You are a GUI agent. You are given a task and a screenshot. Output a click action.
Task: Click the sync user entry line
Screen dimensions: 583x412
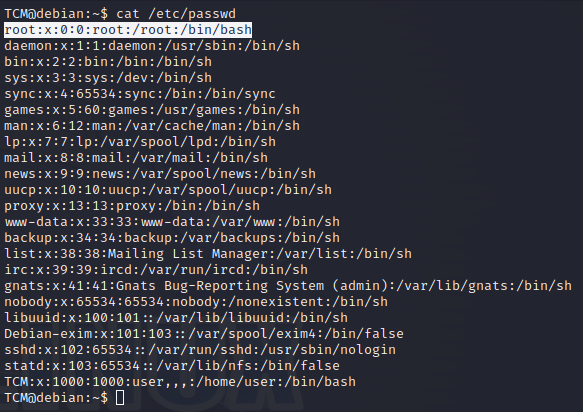[140, 94]
